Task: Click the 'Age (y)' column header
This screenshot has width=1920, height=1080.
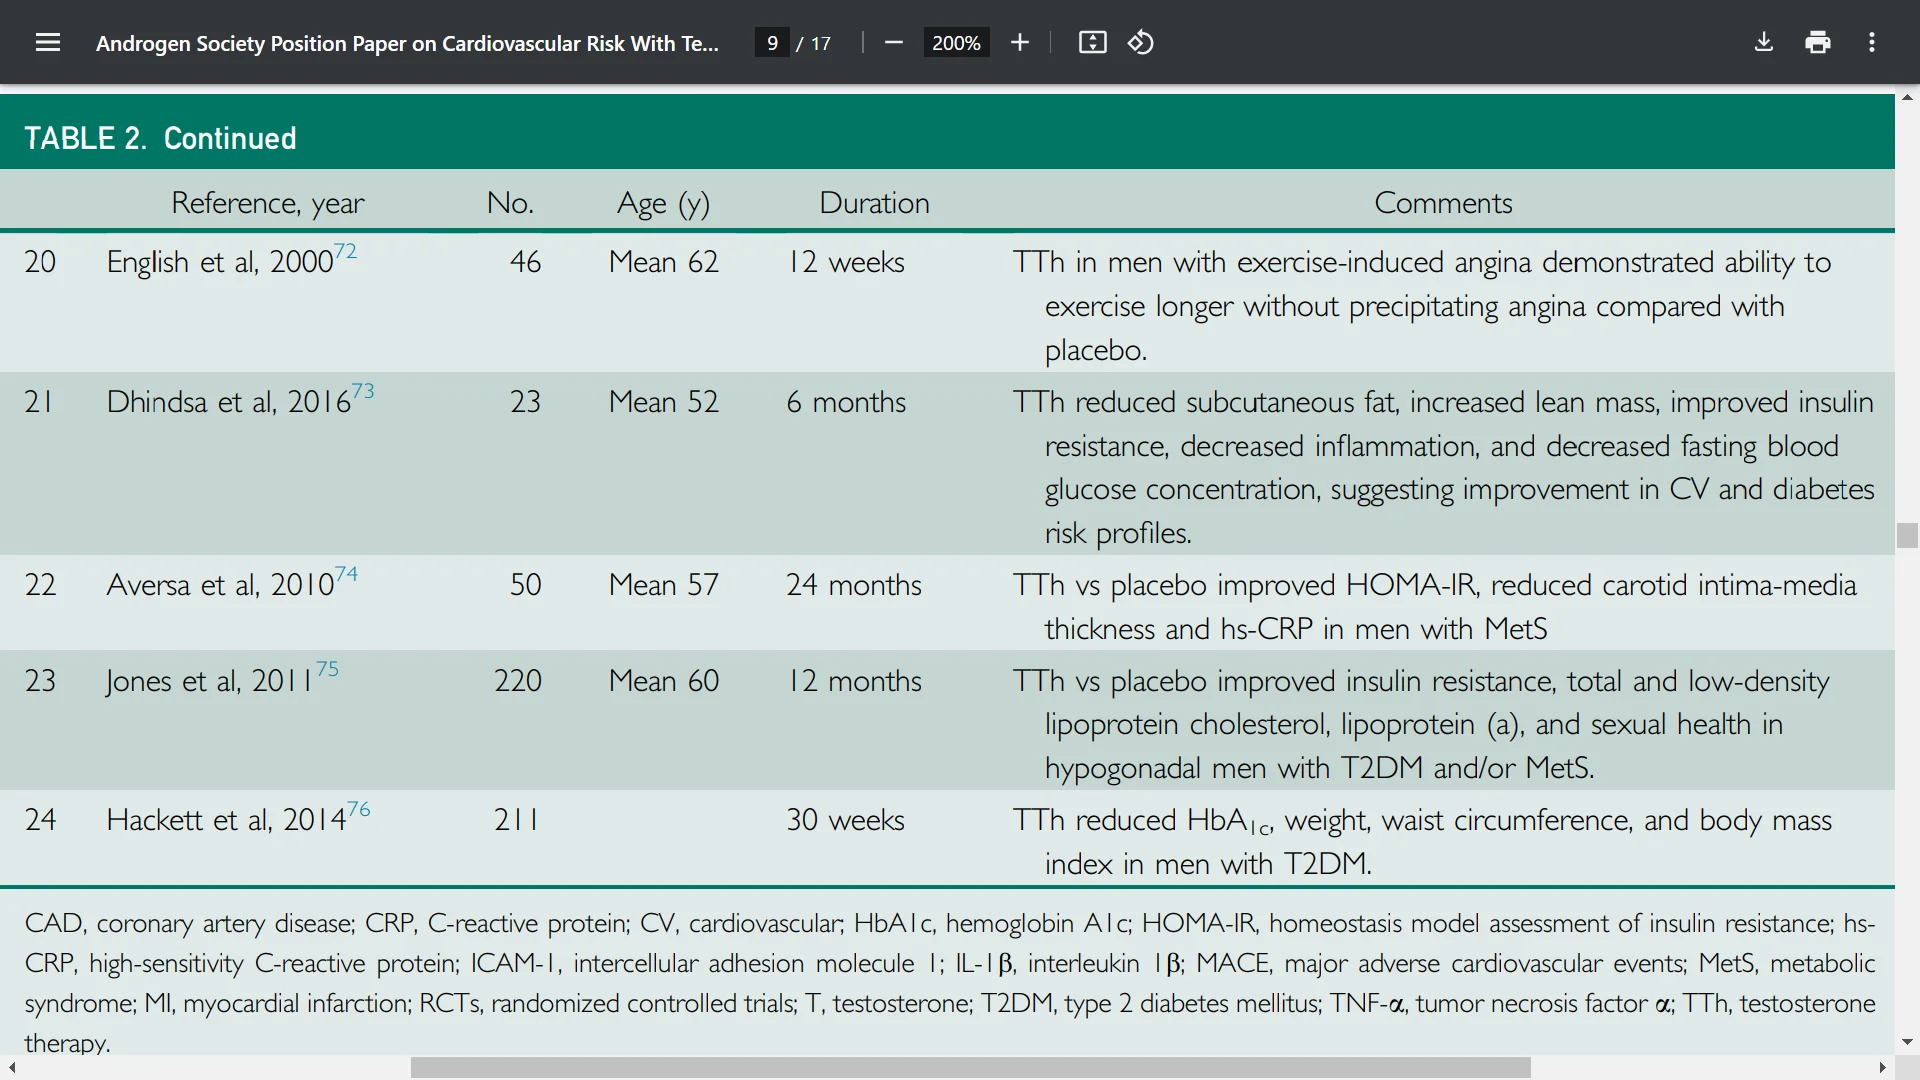Action: click(663, 204)
